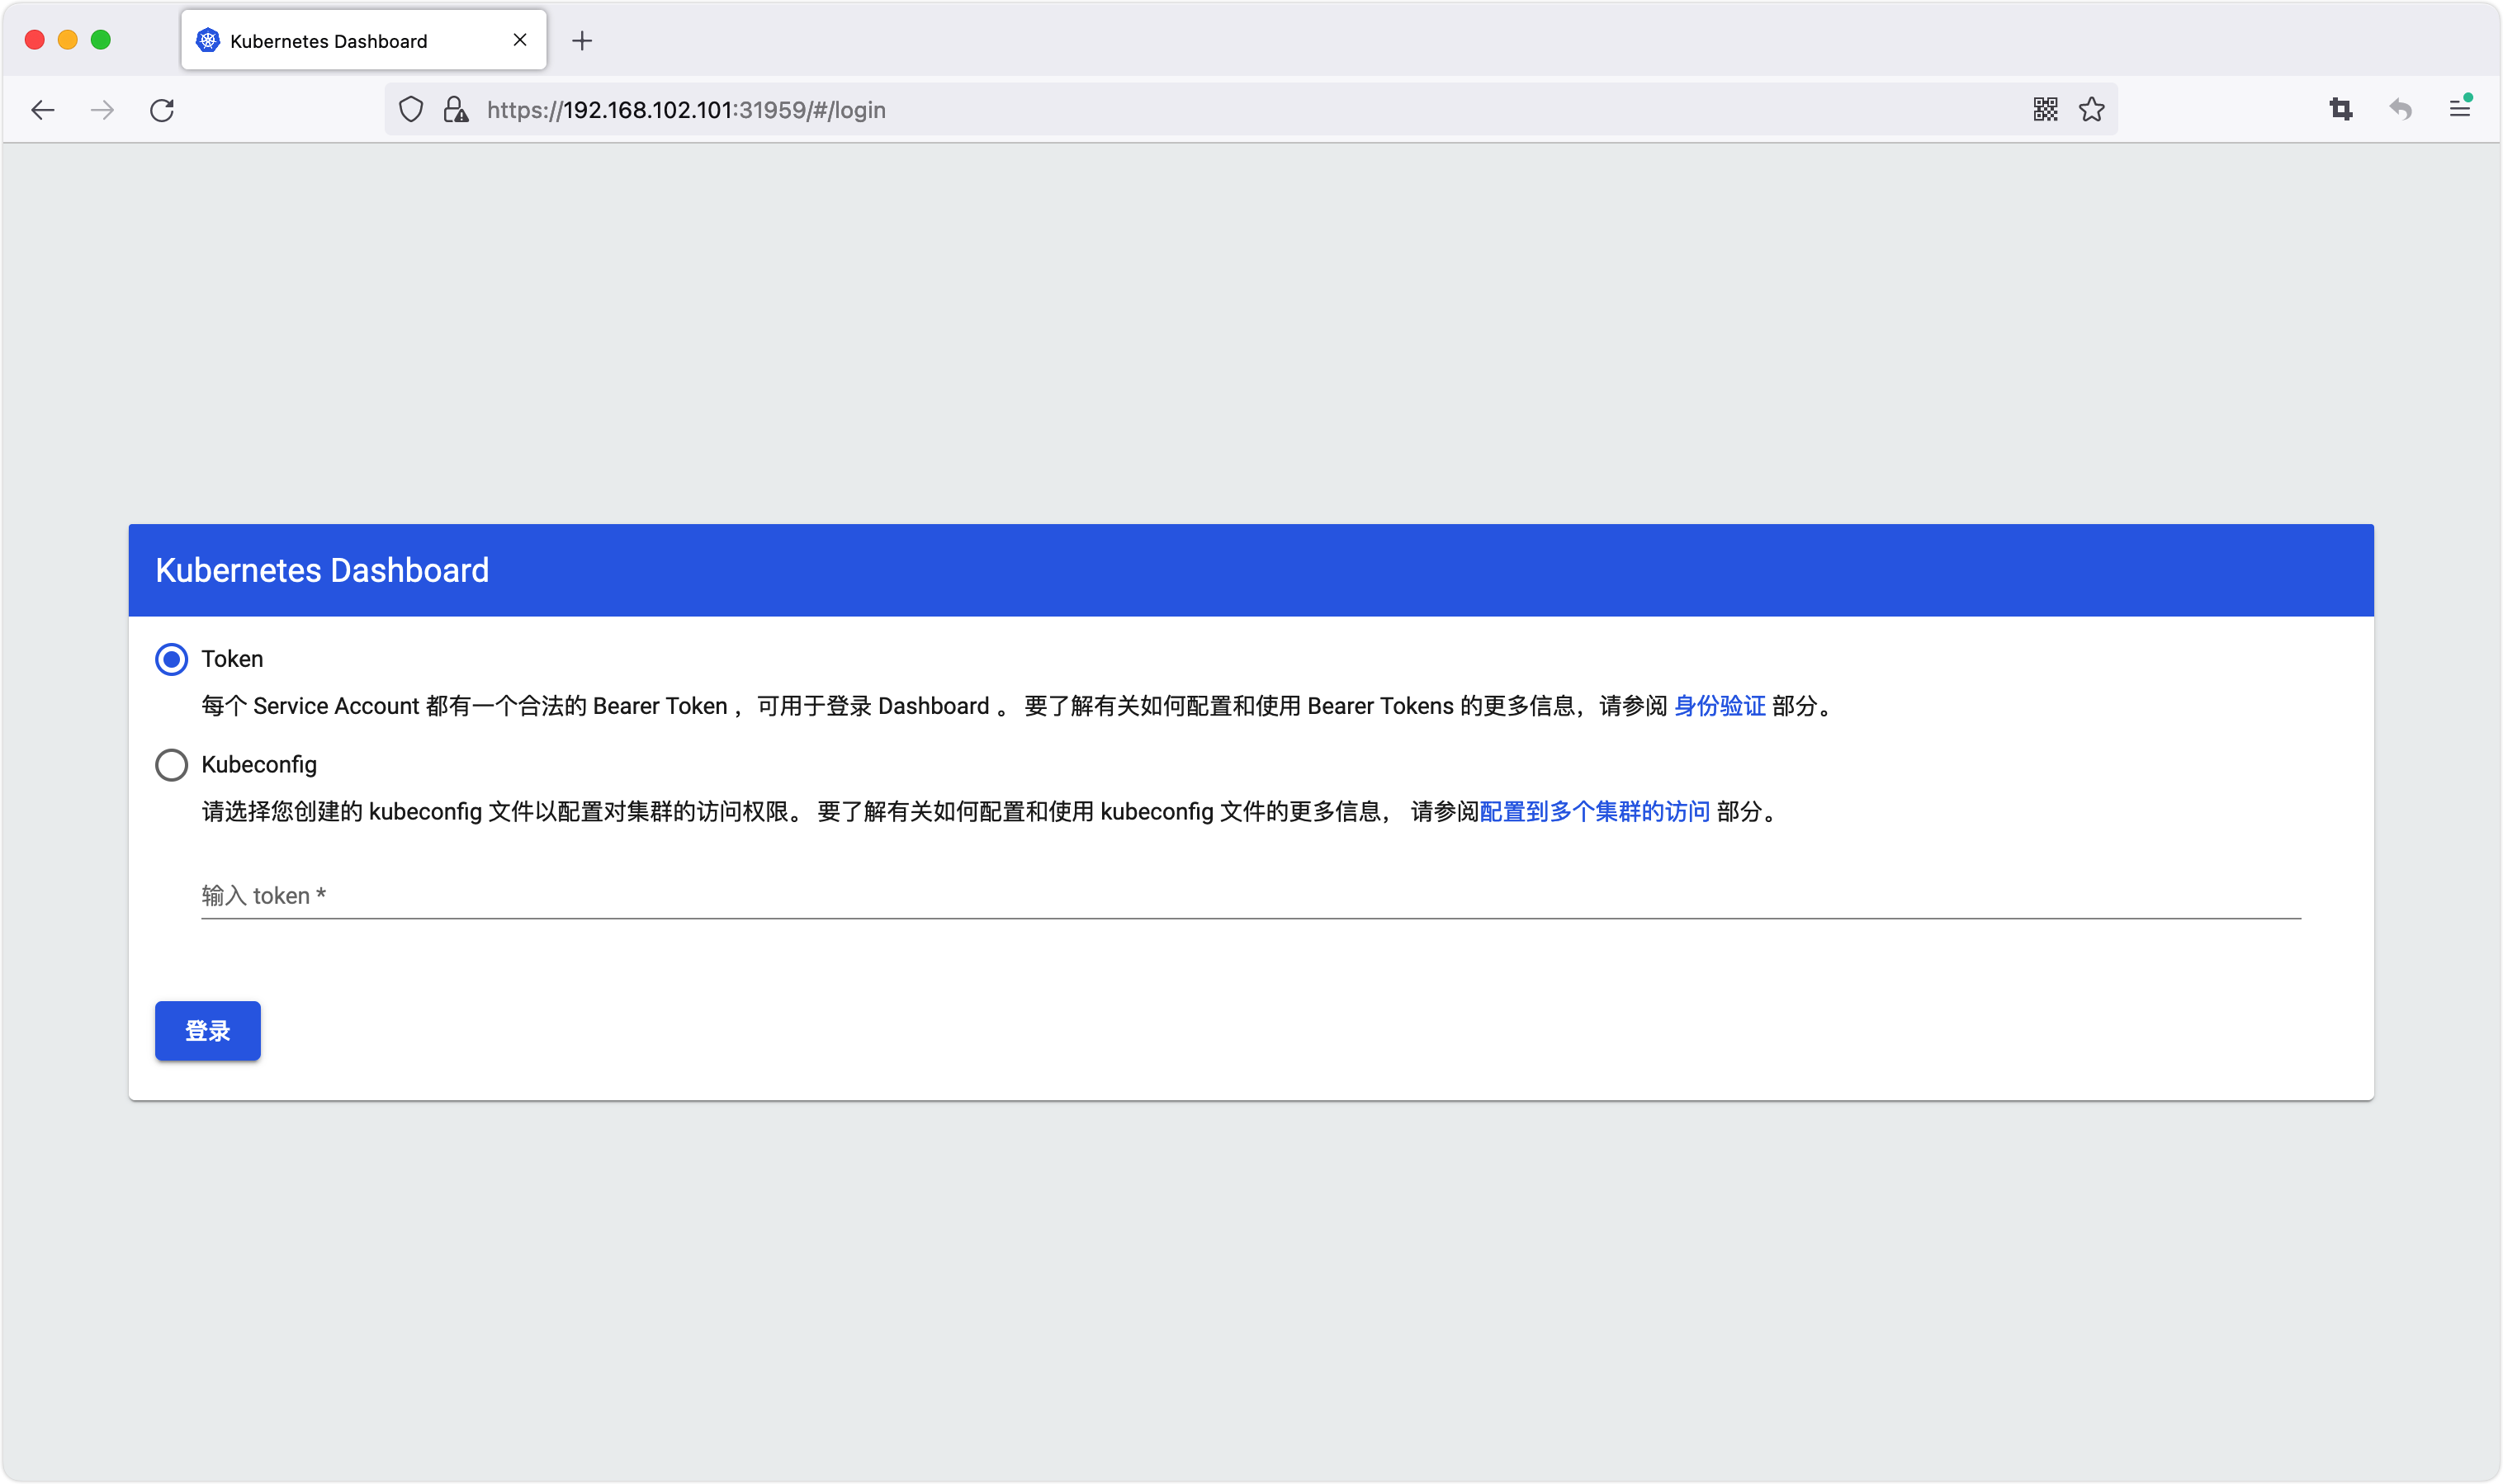Screen dimensions: 2503x1484
Task: Focus the 输入 token input field
Action: click(1251, 895)
